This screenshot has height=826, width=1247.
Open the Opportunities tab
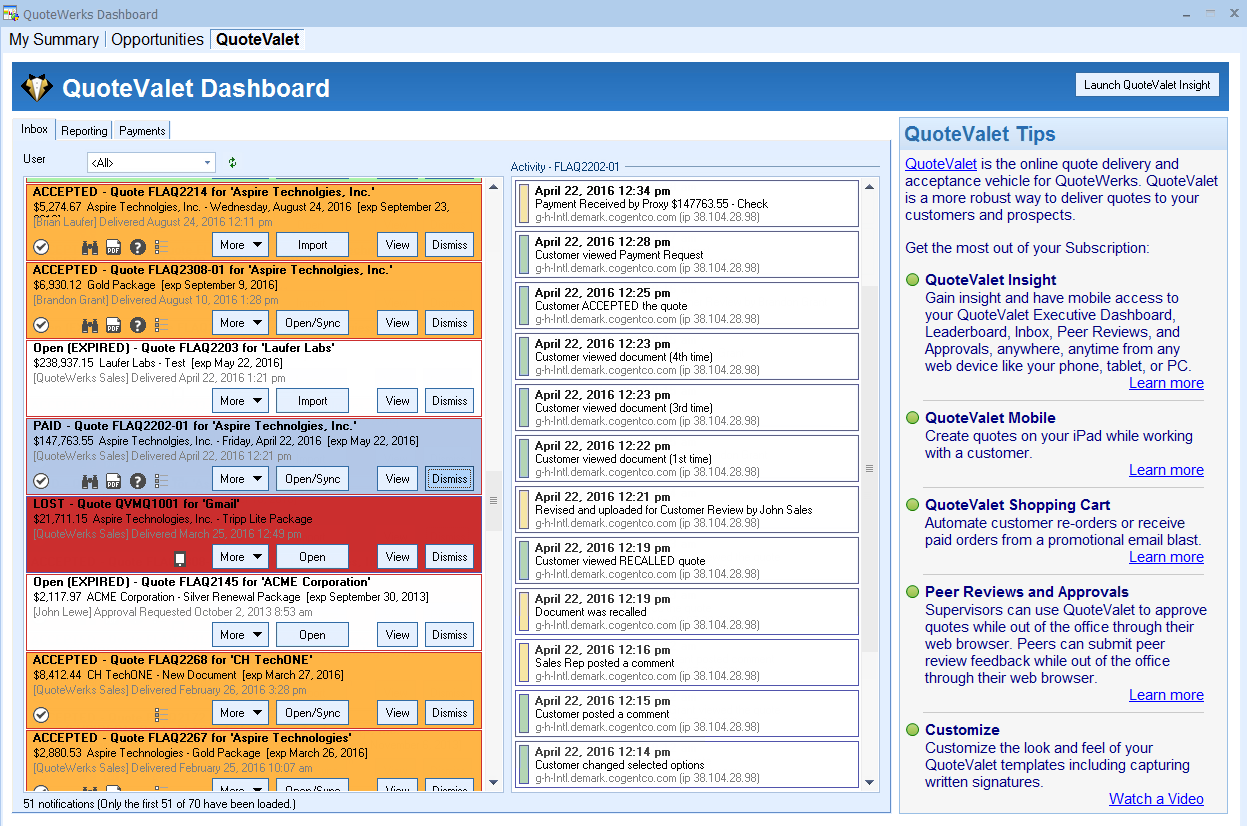[x=157, y=40]
